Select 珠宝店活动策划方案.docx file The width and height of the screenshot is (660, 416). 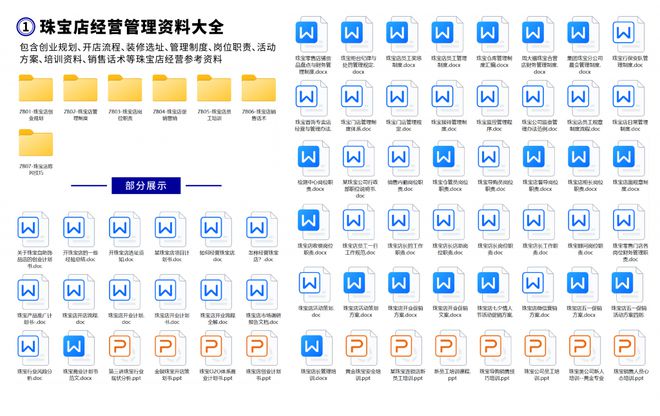pos(359,285)
